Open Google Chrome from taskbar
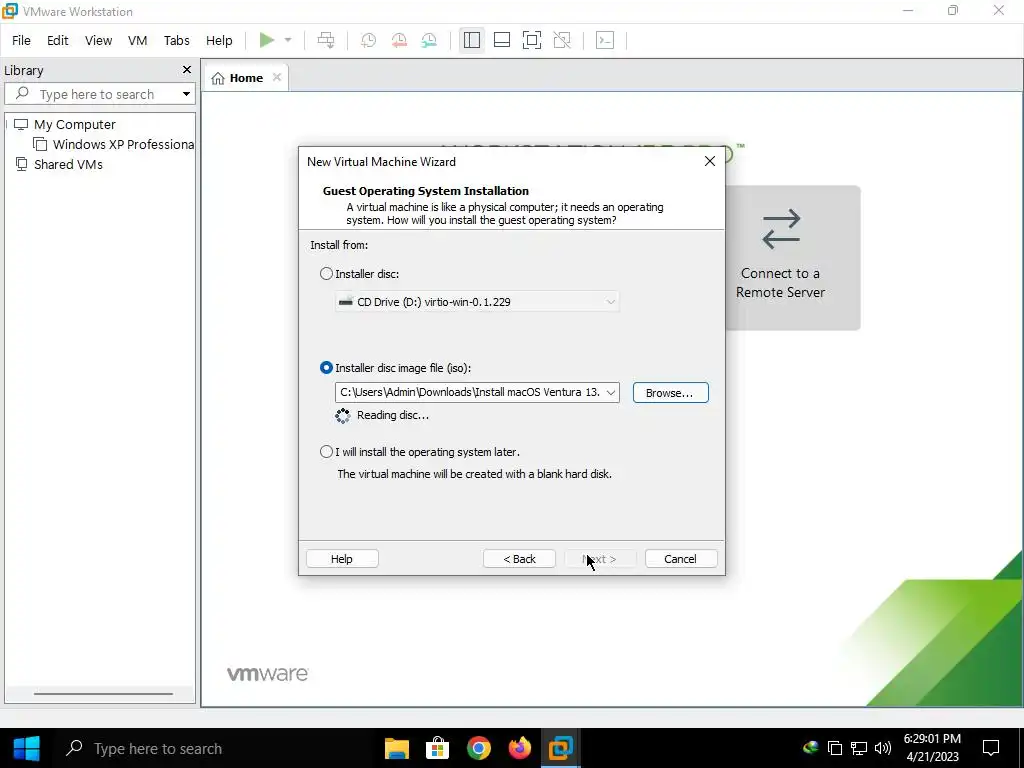 479,748
